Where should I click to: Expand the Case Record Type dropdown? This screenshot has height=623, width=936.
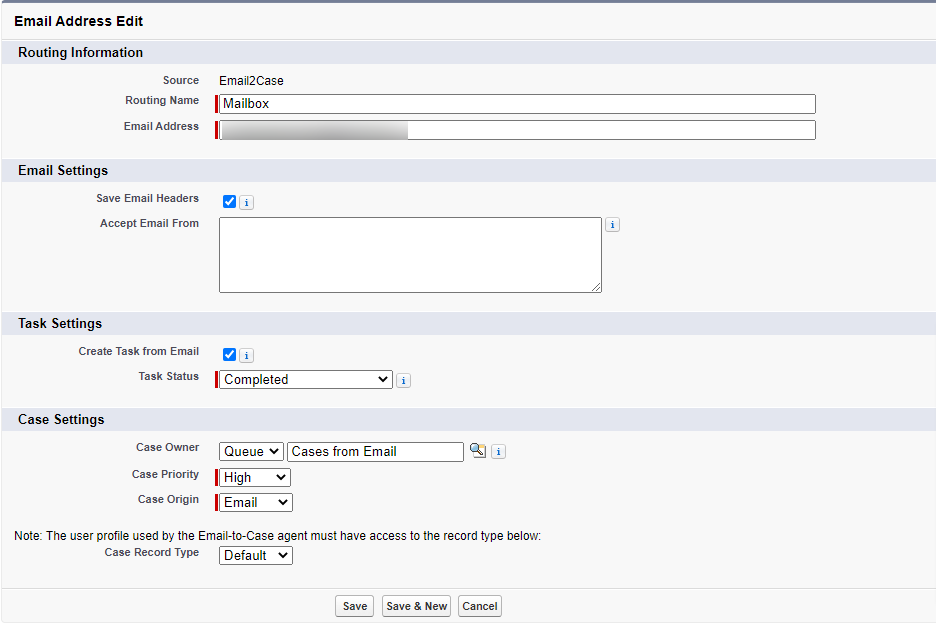tap(255, 555)
